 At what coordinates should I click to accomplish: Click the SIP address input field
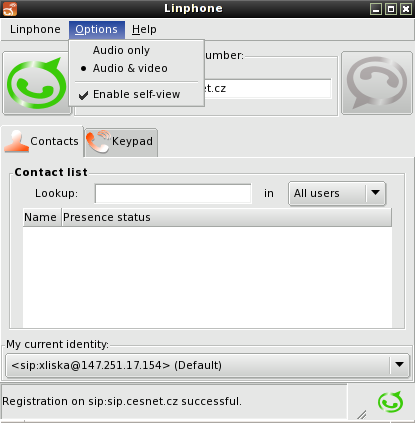pos(268,88)
